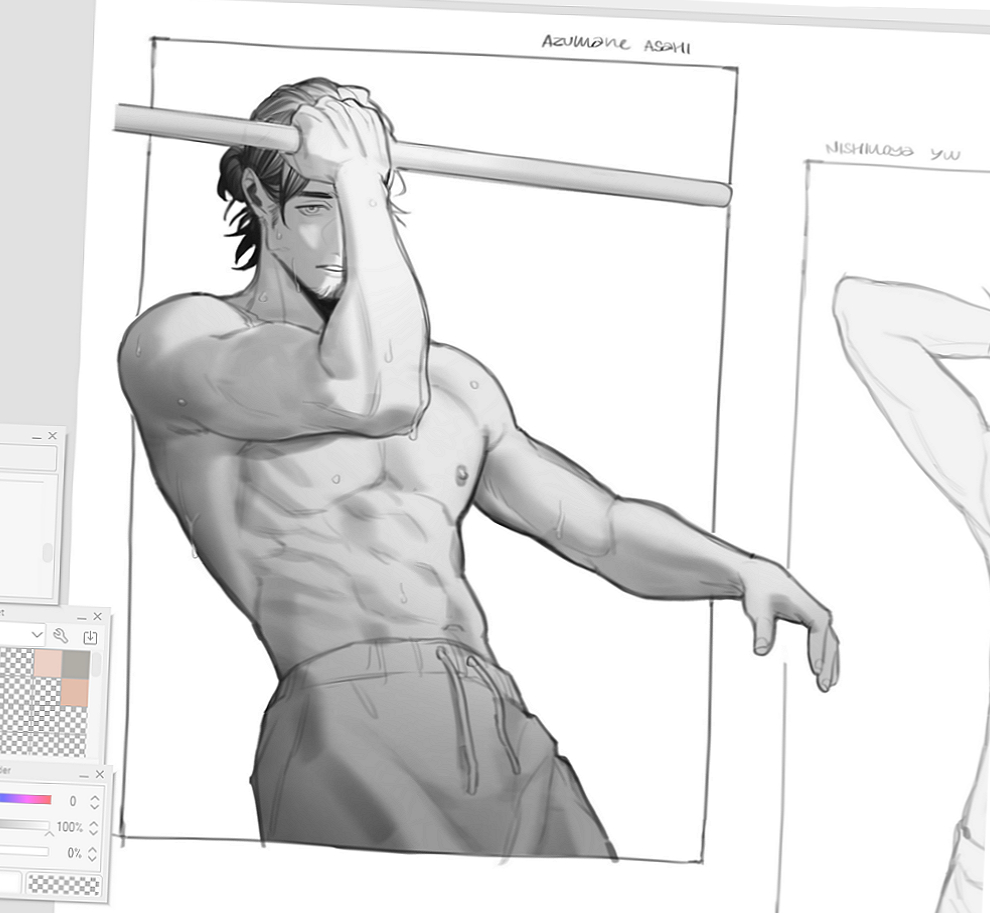990x913 pixels.
Task: Select the transparent color box
Action: click(x=64, y=885)
